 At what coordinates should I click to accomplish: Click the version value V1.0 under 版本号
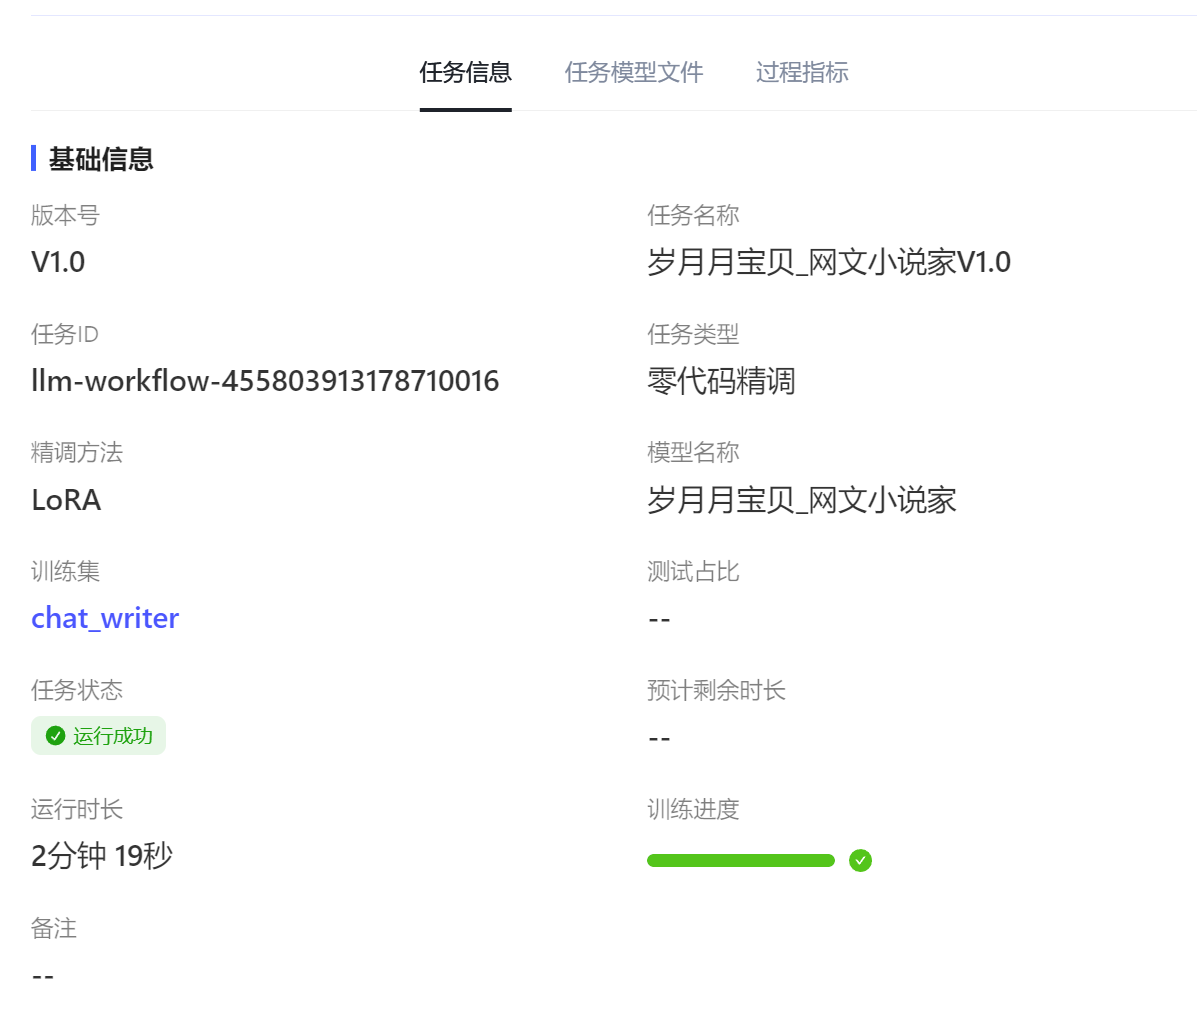58,262
